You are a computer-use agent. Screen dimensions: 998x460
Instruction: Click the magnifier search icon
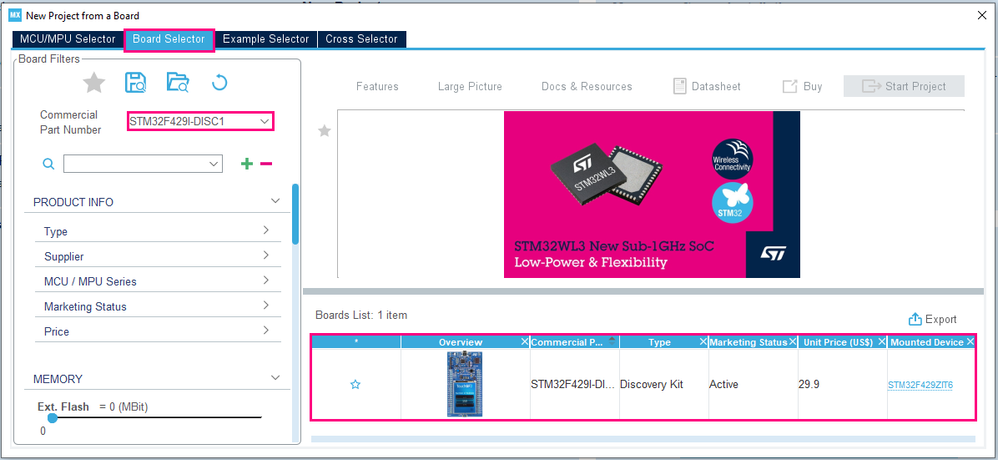[x=48, y=164]
